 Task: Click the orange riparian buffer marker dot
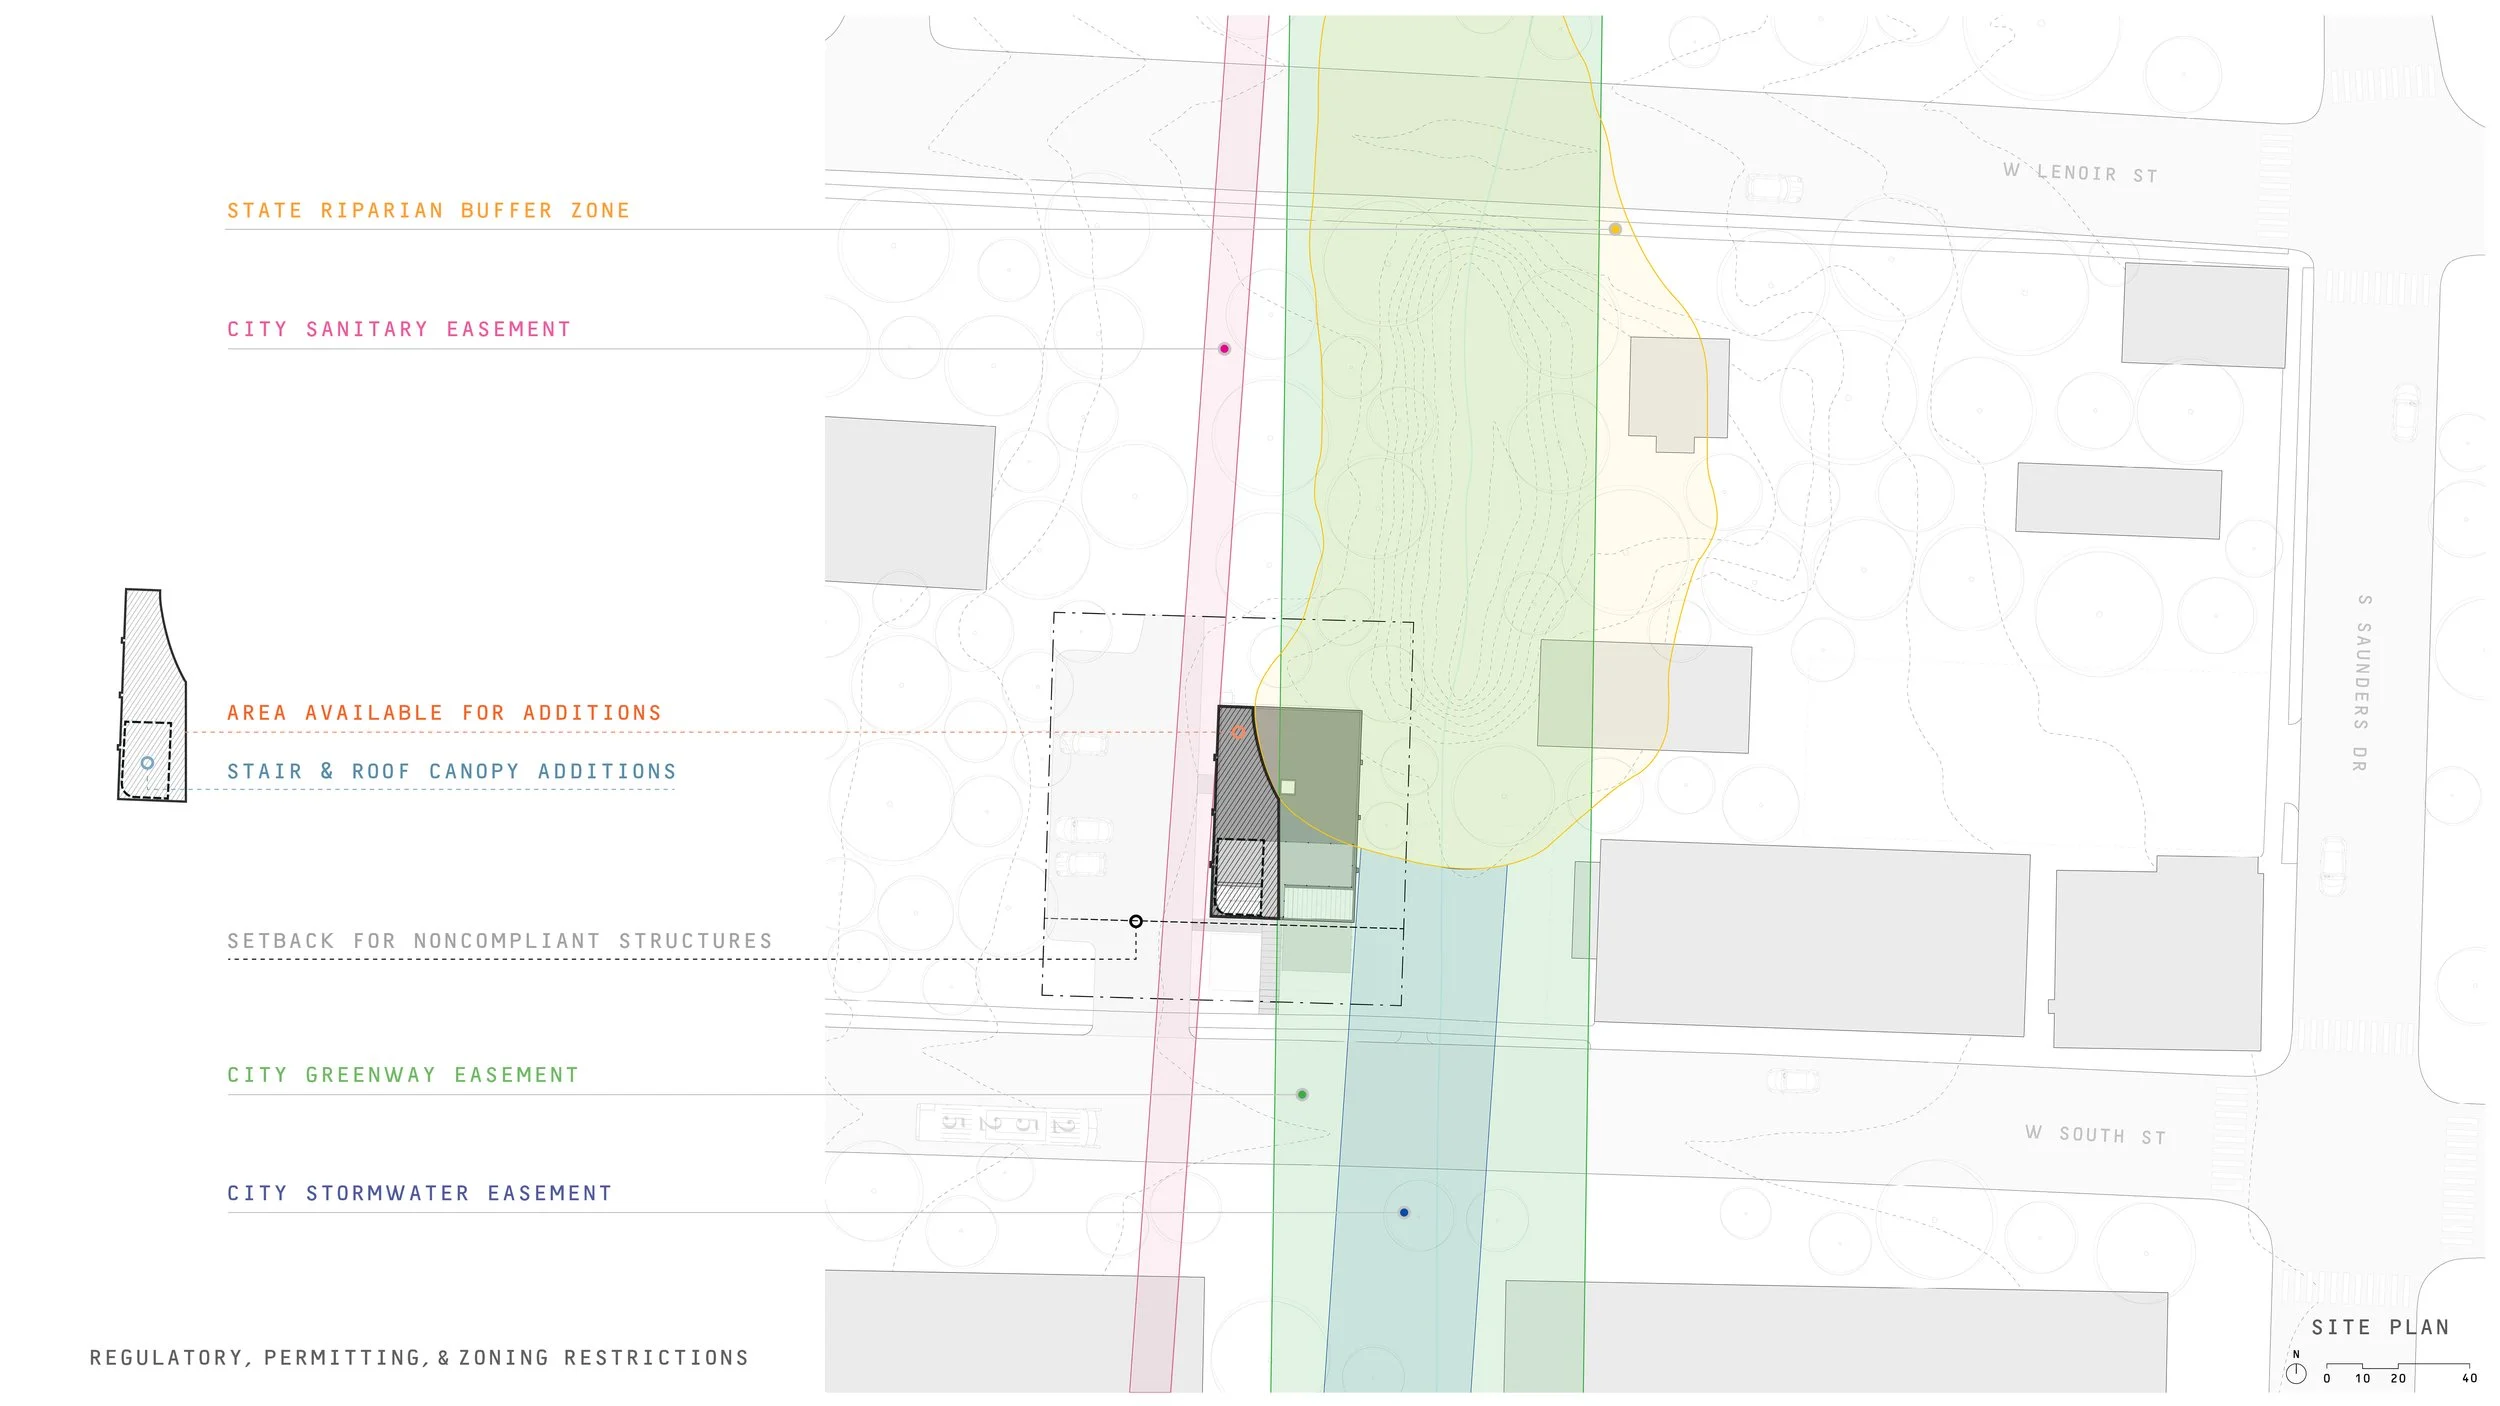pyautogui.click(x=1615, y=229)
